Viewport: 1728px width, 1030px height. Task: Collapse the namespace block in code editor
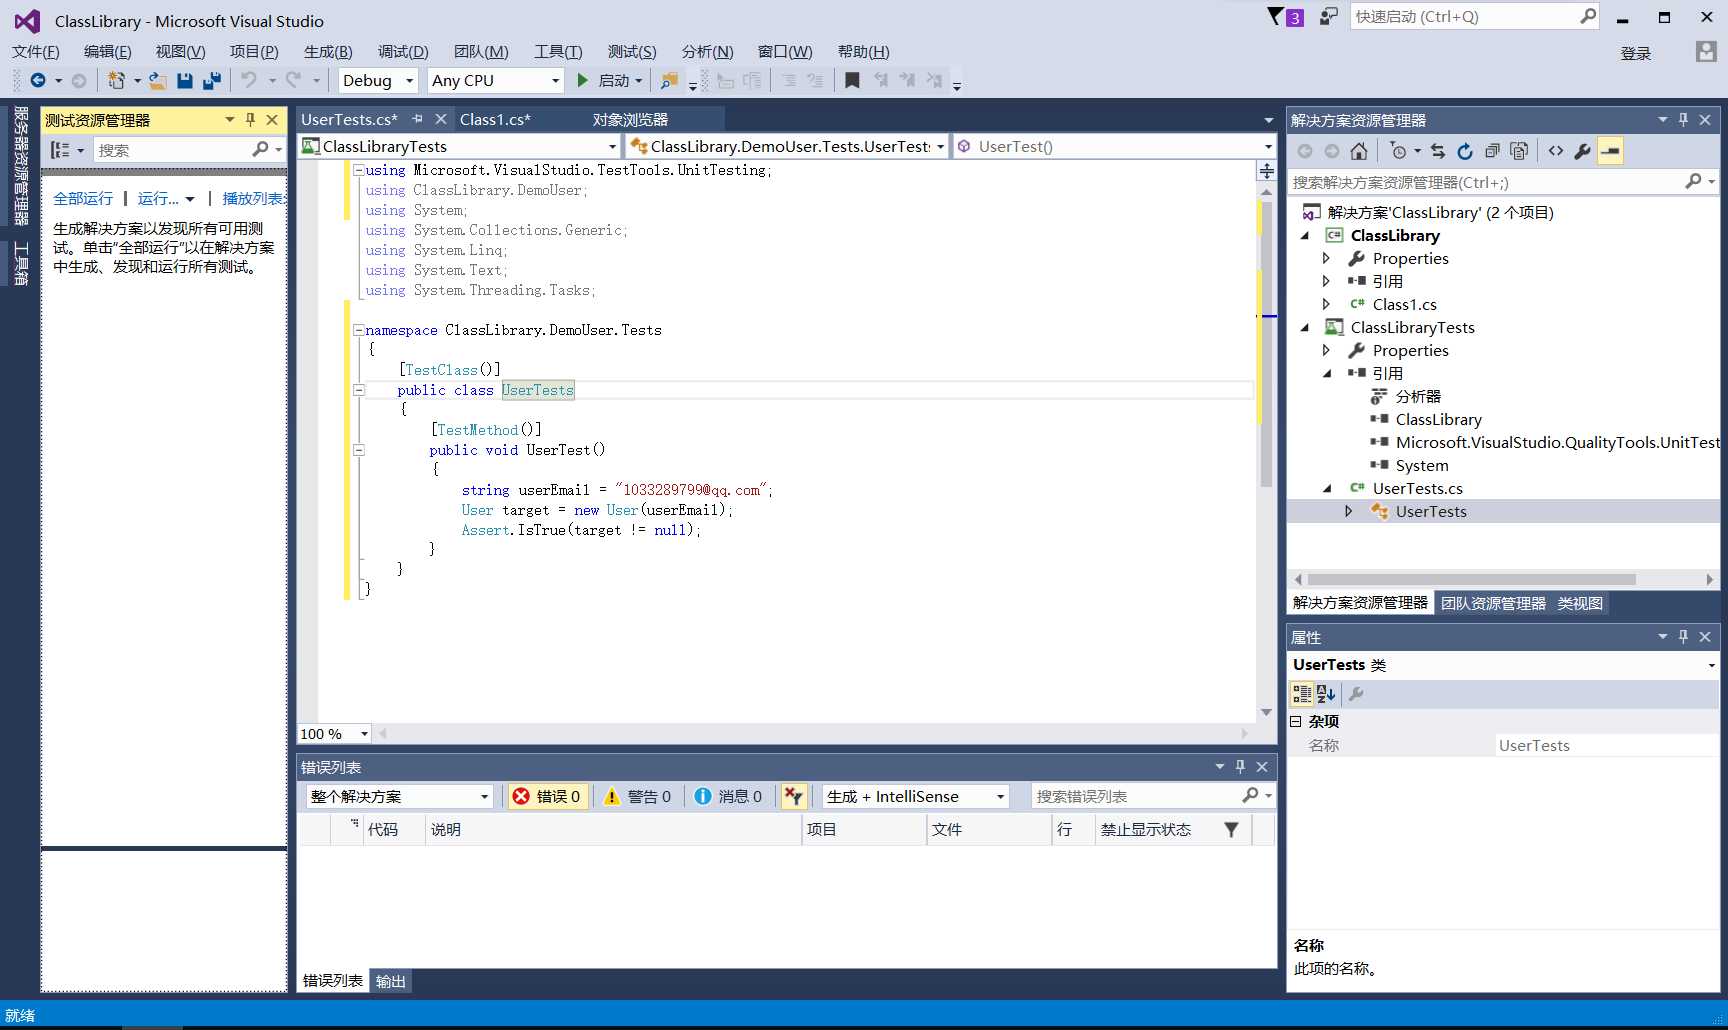click(x=358, y=330)
